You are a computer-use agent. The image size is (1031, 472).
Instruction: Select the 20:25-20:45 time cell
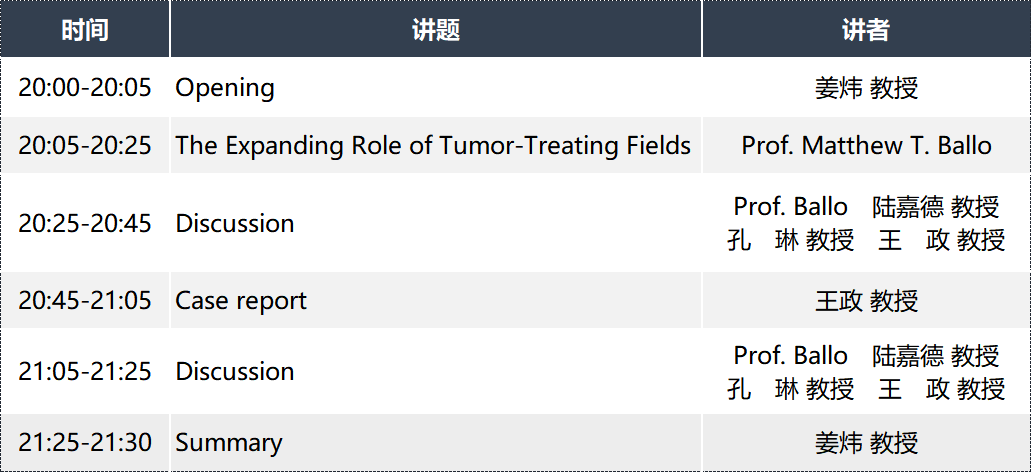(85, 224)
